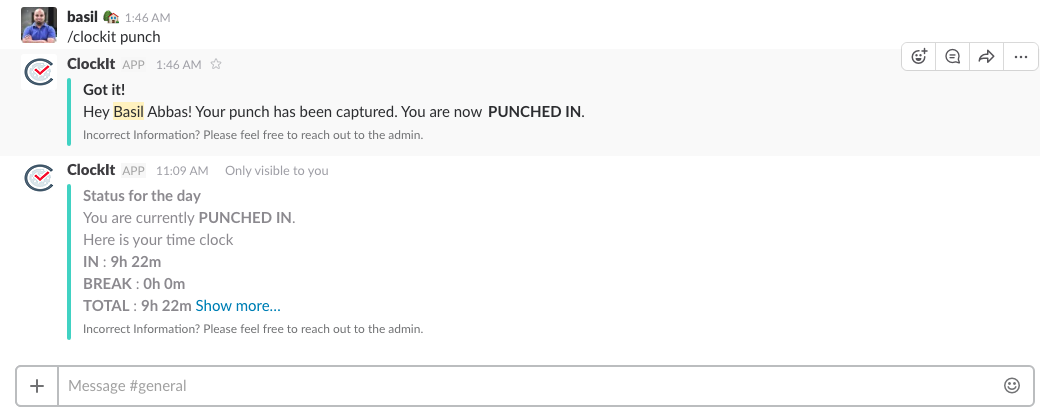Click the status emoji beside basil
The height and width of the screenshot is (420, 1040).
tap(112, 17)
